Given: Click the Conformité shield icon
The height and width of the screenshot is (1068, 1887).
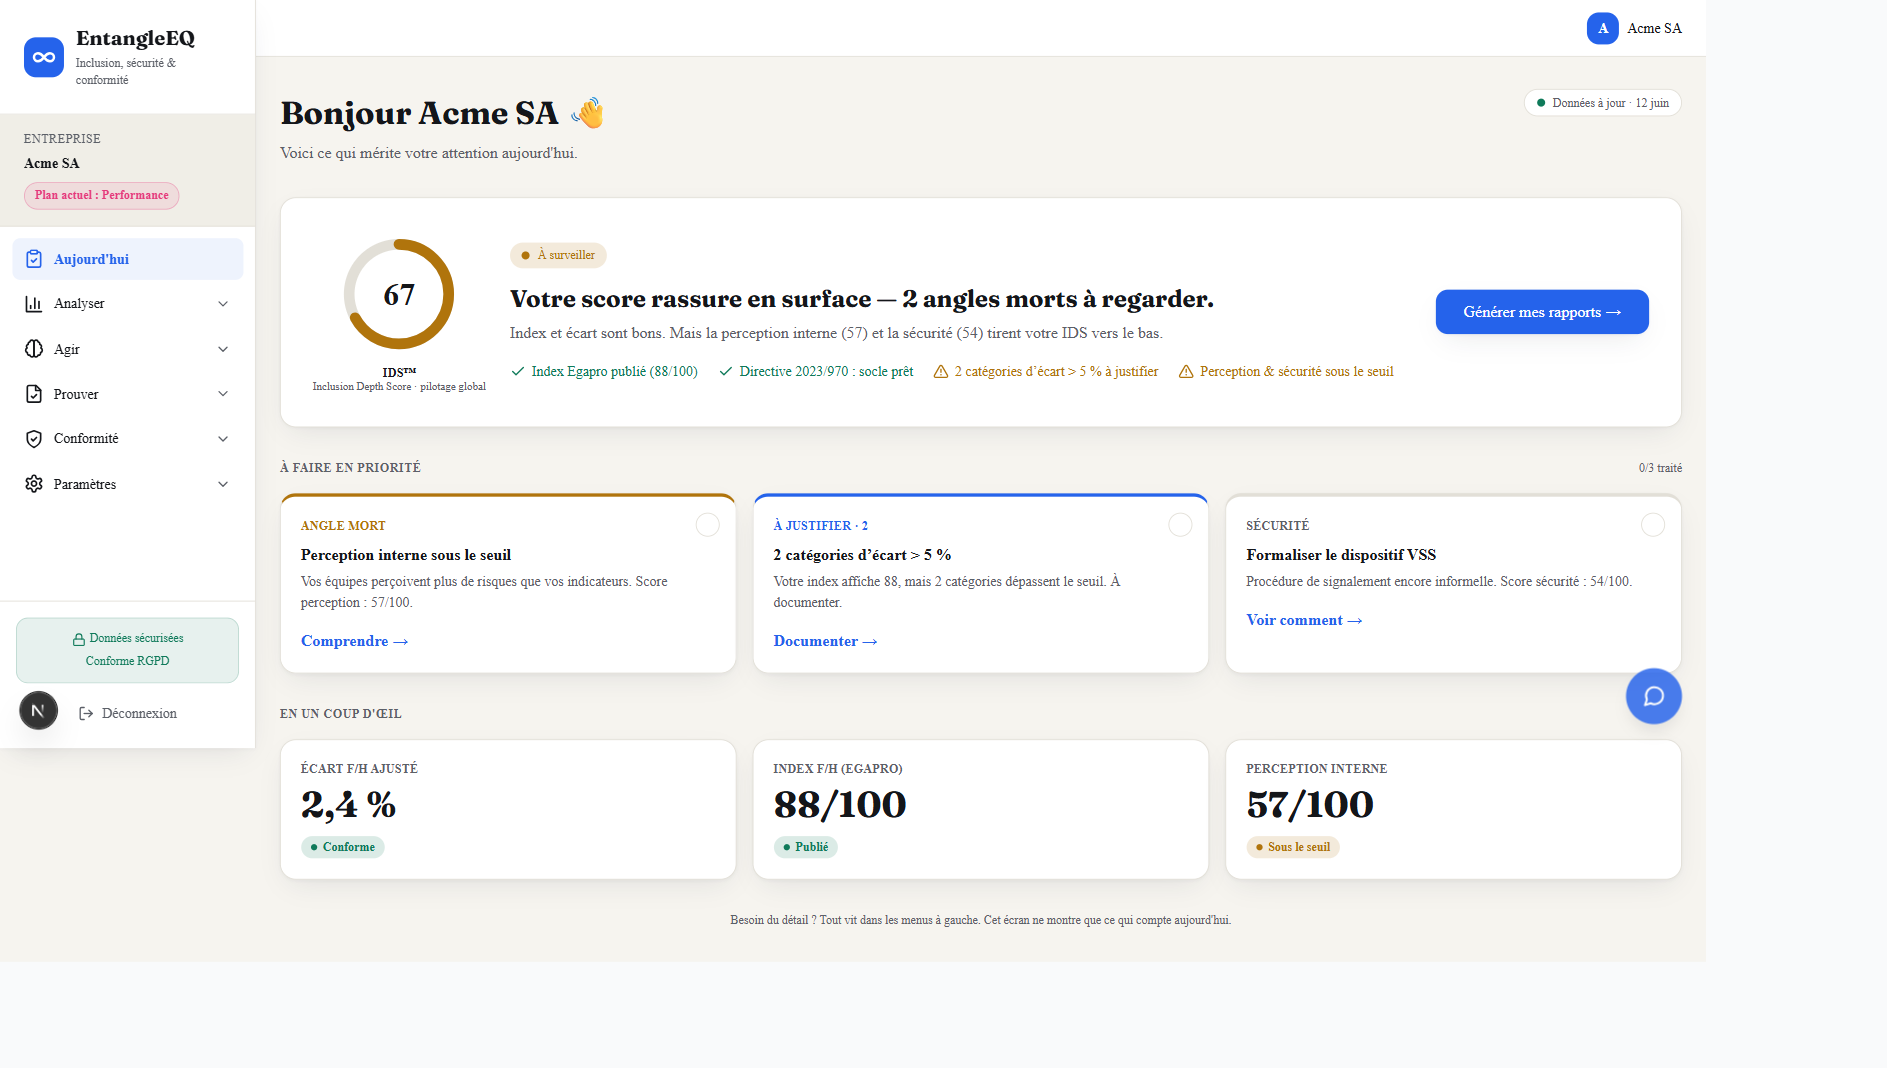Looking at the screenshot, I should click(34, 439).
